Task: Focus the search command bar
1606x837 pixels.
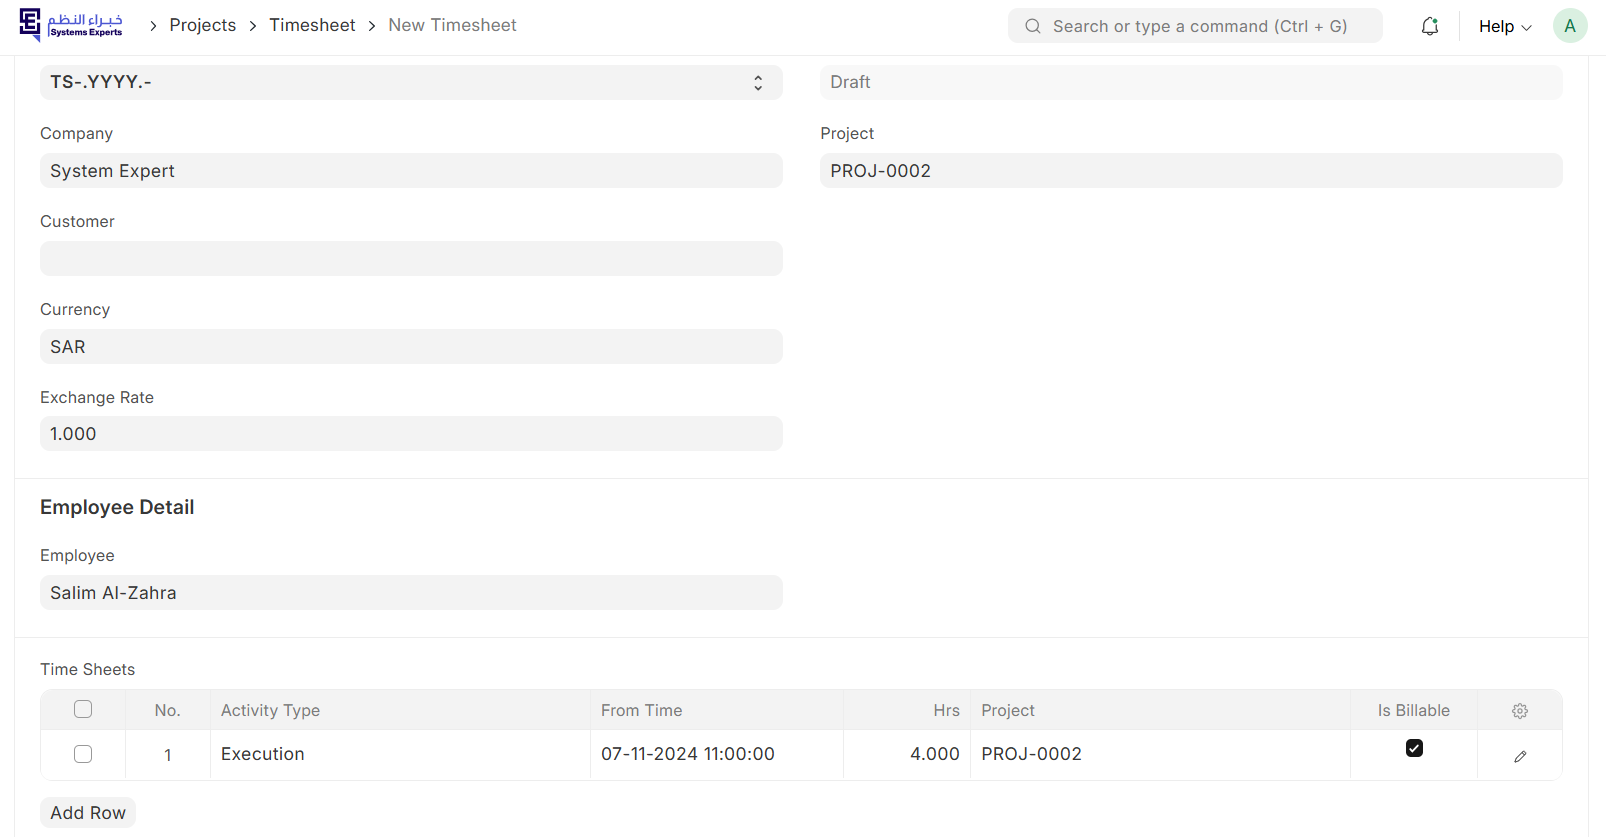Action: [1199, 26]
